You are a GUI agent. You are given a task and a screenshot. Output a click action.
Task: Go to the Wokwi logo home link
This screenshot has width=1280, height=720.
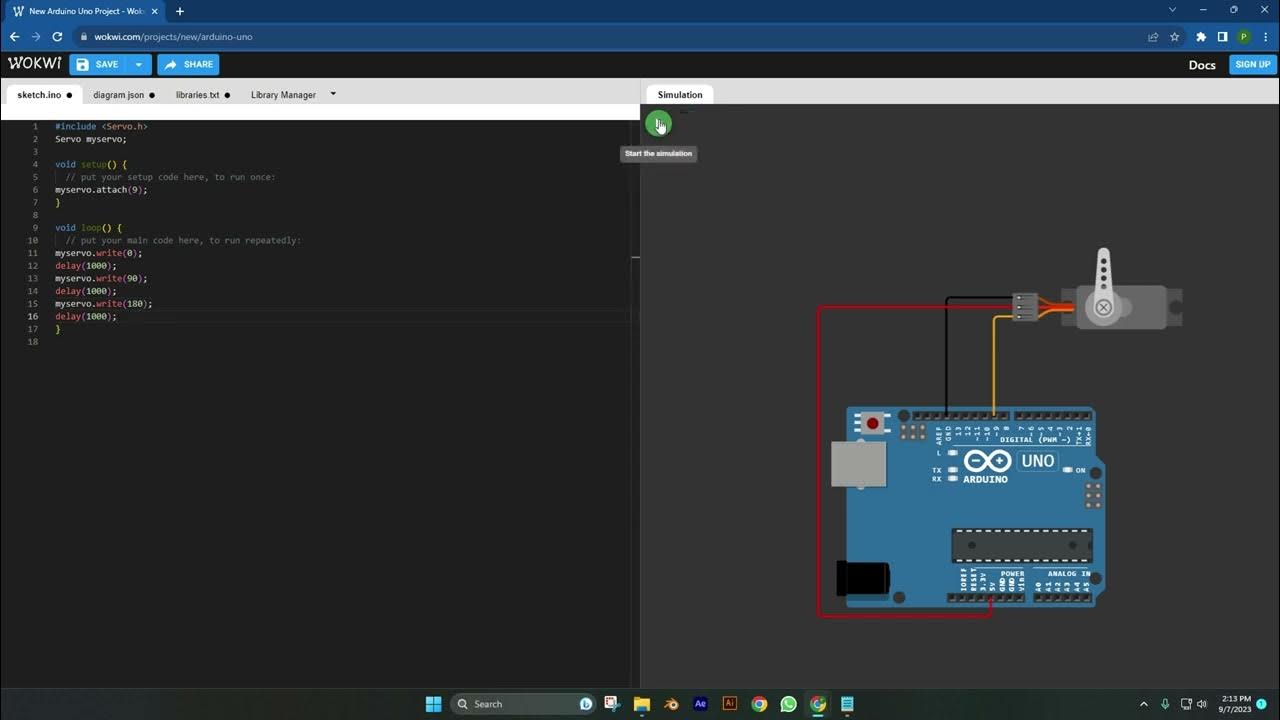tap(34, 64)
